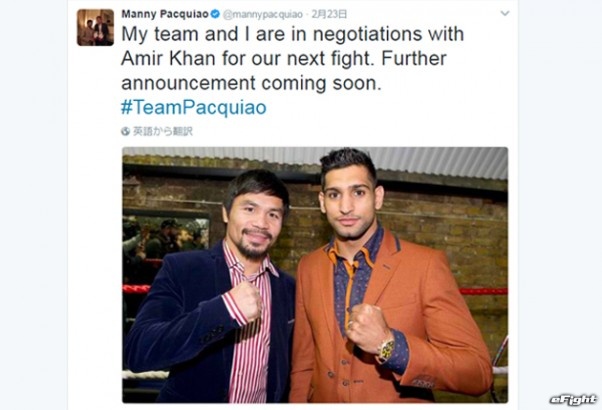The width and height of the screenshot is (602, 410).
Task: Open the attached photo of two boxers
Action: point(315,275)
